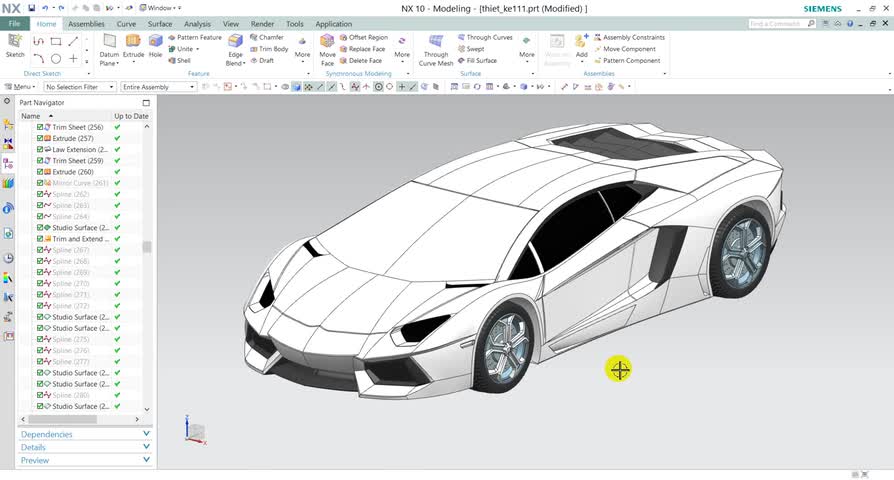Screen dimensions: 894x480
Task: Uncheck the Extrude (257) feature
Action: [x=40, y=138]
